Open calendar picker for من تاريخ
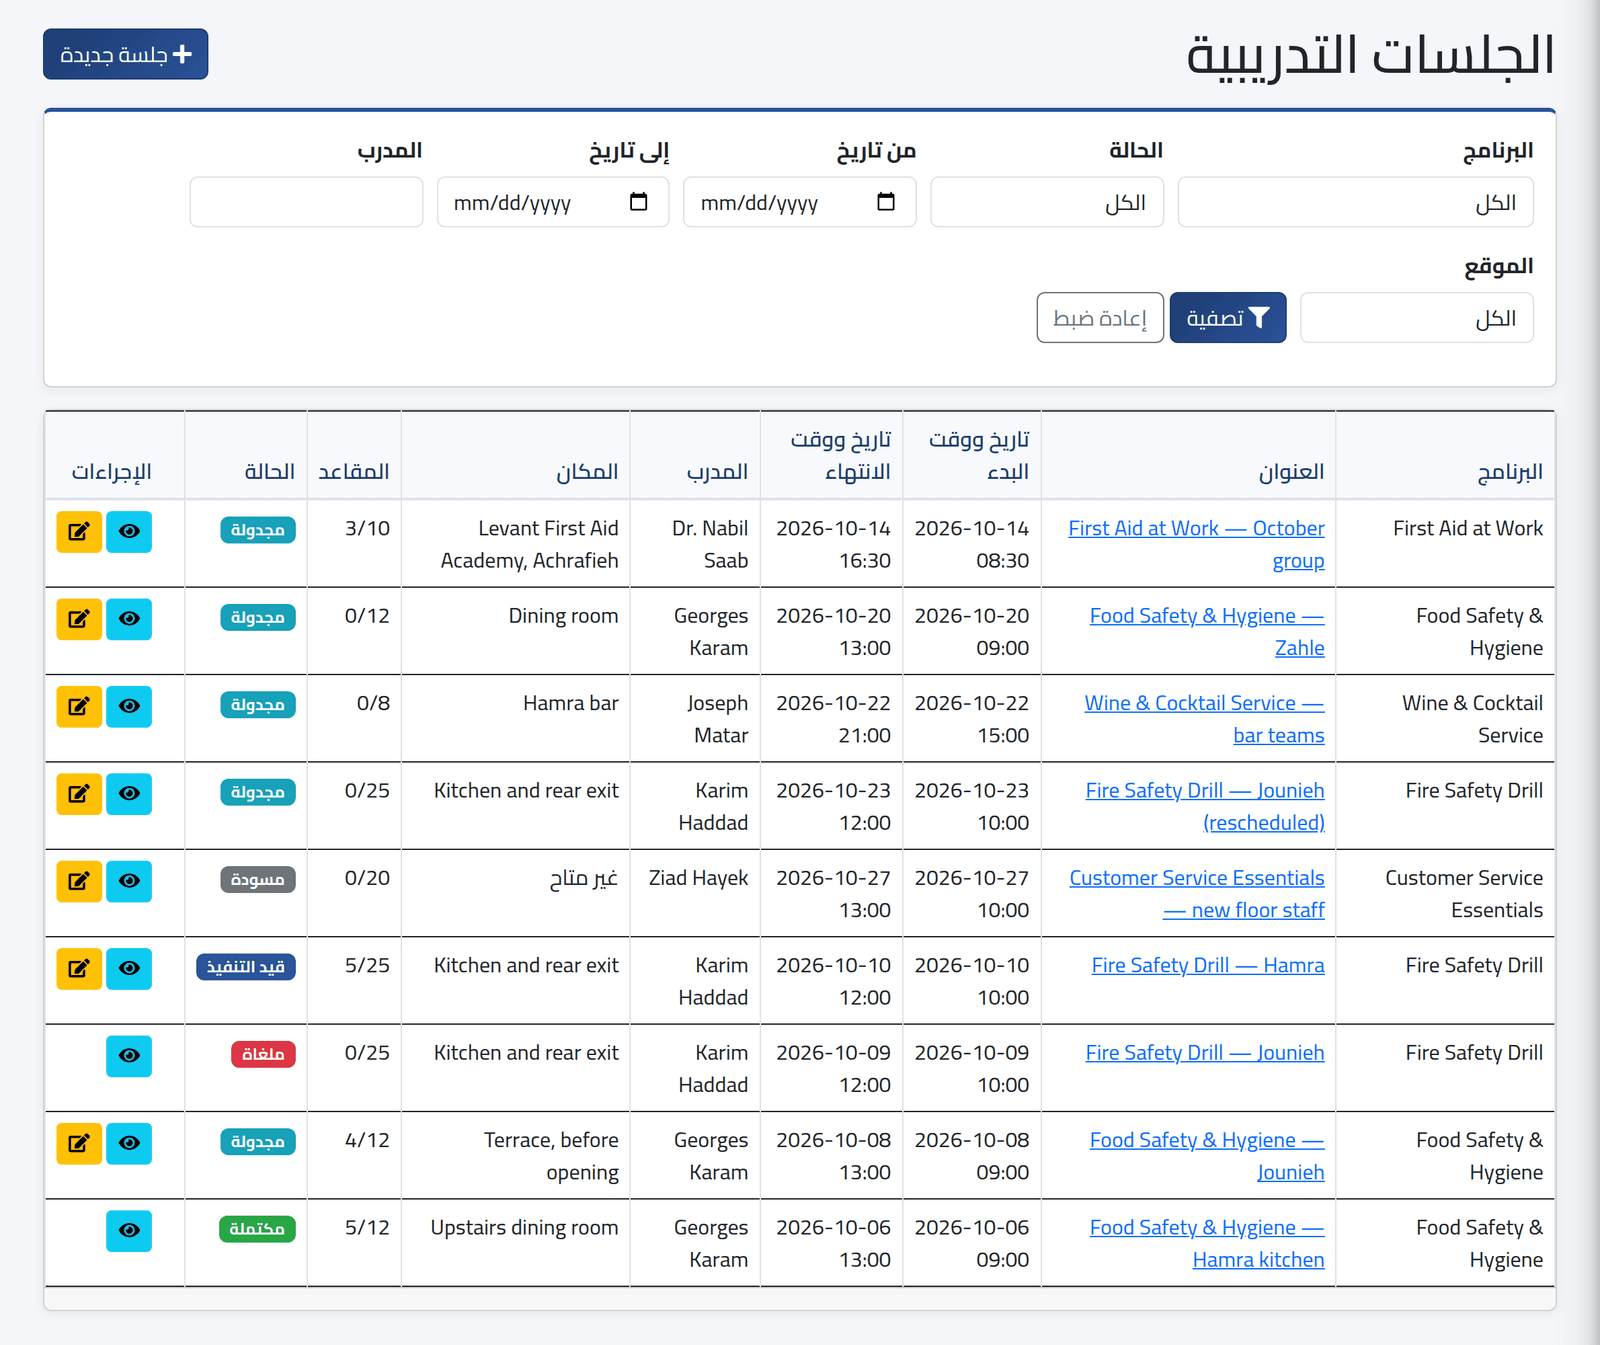This screenshot has height=1345, width=1600. tap(886, 202)
